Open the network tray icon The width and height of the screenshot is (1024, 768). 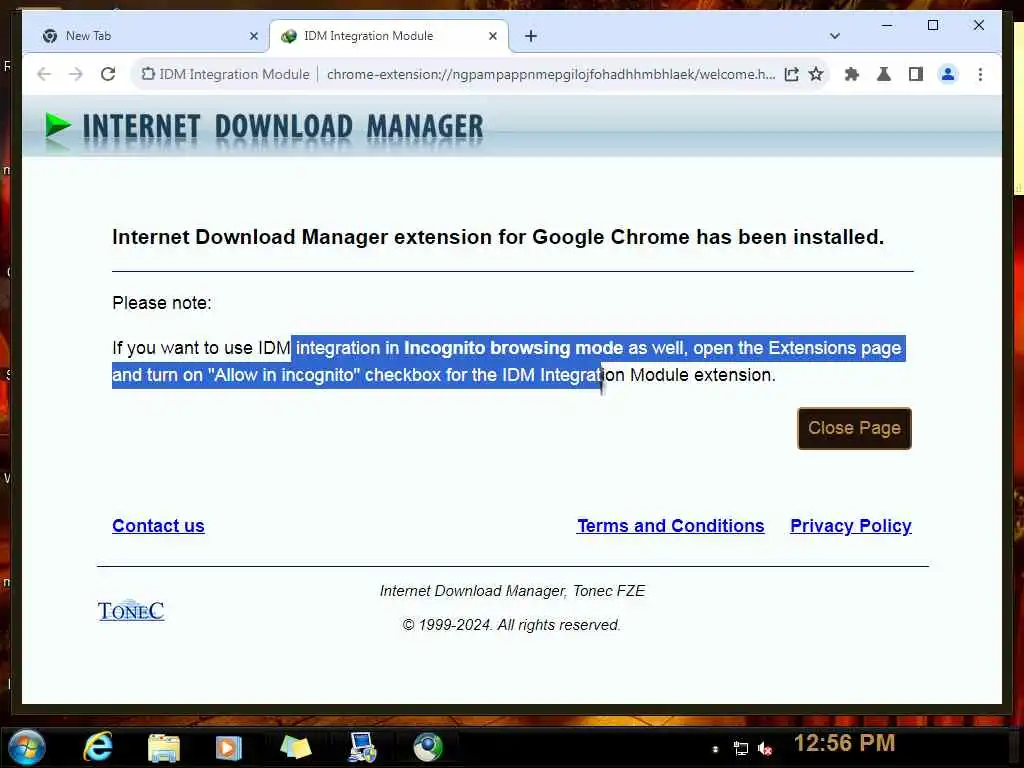pyautogui.click(x=741, y=749)
